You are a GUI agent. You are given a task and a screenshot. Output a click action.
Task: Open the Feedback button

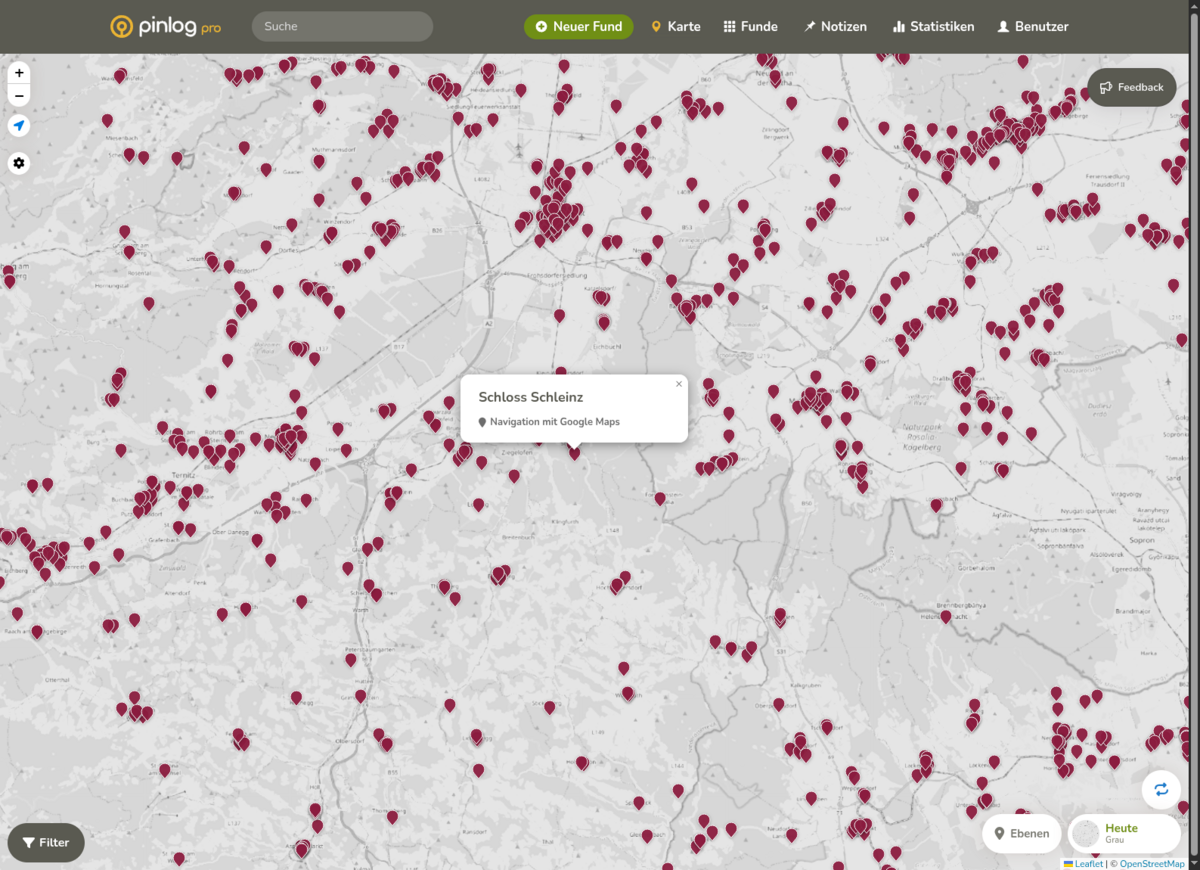tap(1132, 87)
